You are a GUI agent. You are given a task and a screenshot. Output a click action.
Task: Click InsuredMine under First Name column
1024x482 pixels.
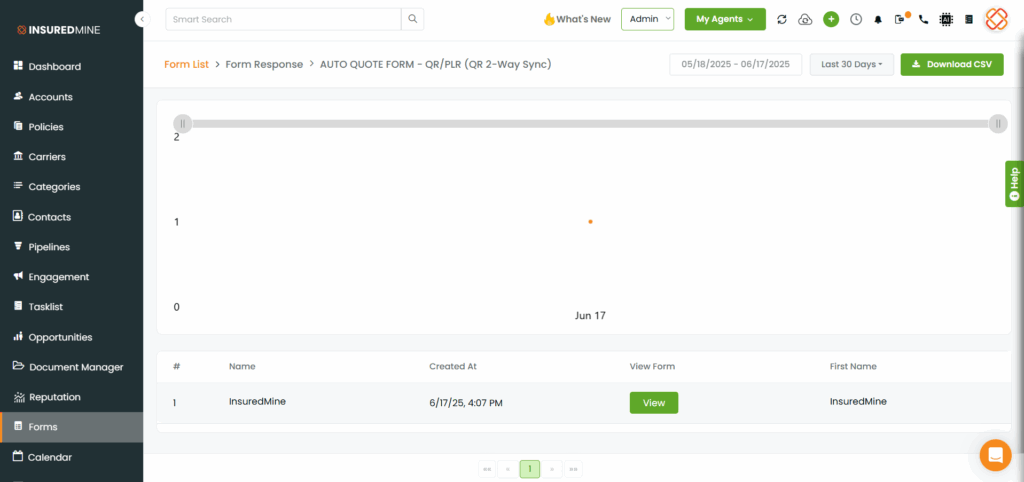(858, 402)
